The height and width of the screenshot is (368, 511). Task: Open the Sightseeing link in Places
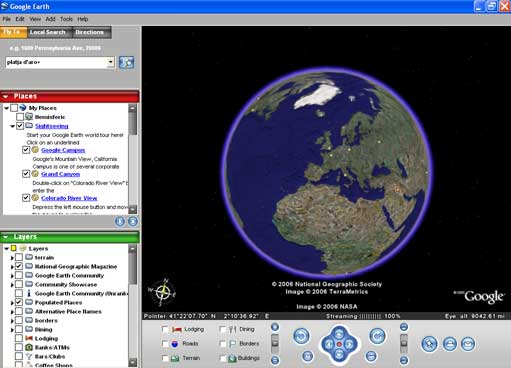coord(52,126)
